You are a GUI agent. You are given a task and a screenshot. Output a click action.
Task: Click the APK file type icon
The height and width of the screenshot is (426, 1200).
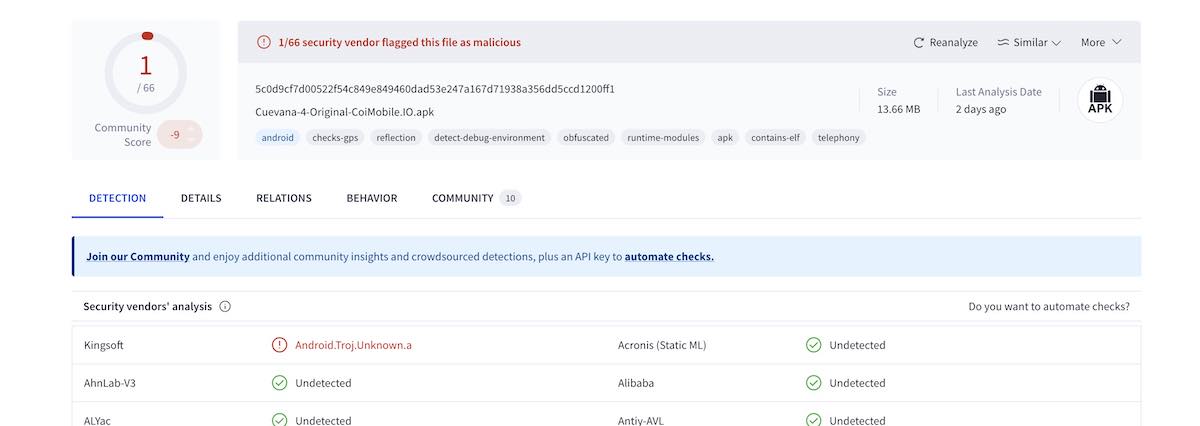point(1100,101)
